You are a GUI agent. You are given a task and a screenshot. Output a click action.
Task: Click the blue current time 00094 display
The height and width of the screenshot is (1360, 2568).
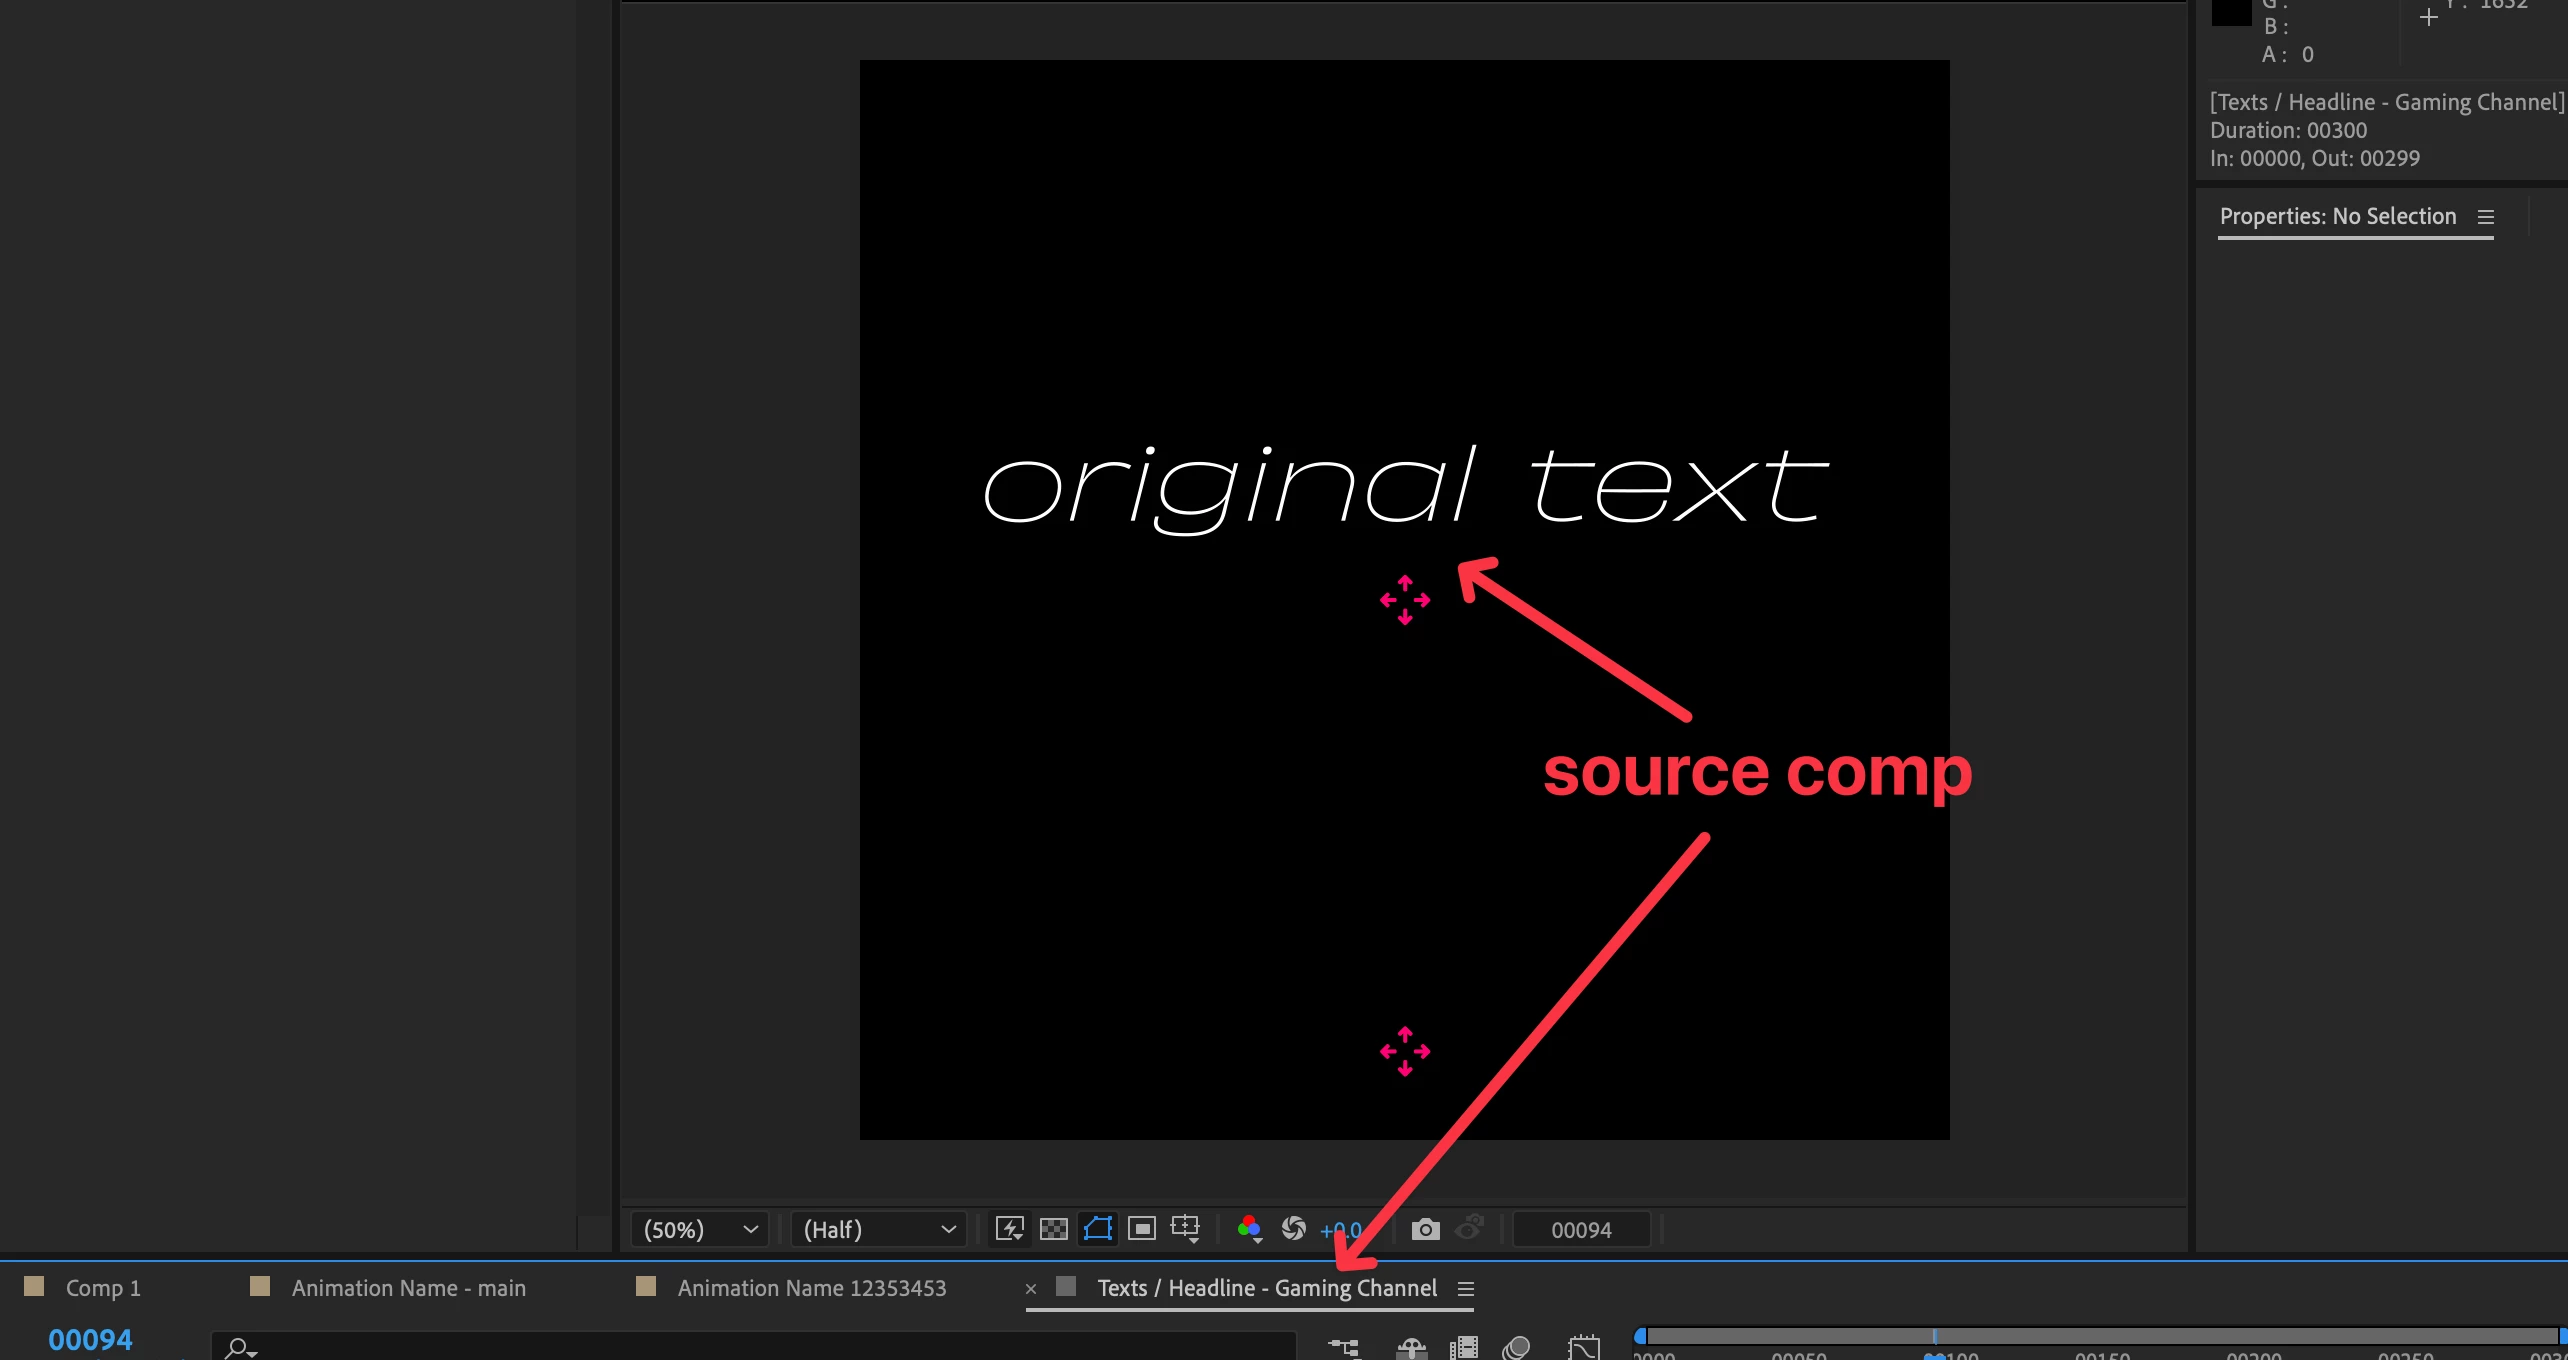tap(90, 1339)
